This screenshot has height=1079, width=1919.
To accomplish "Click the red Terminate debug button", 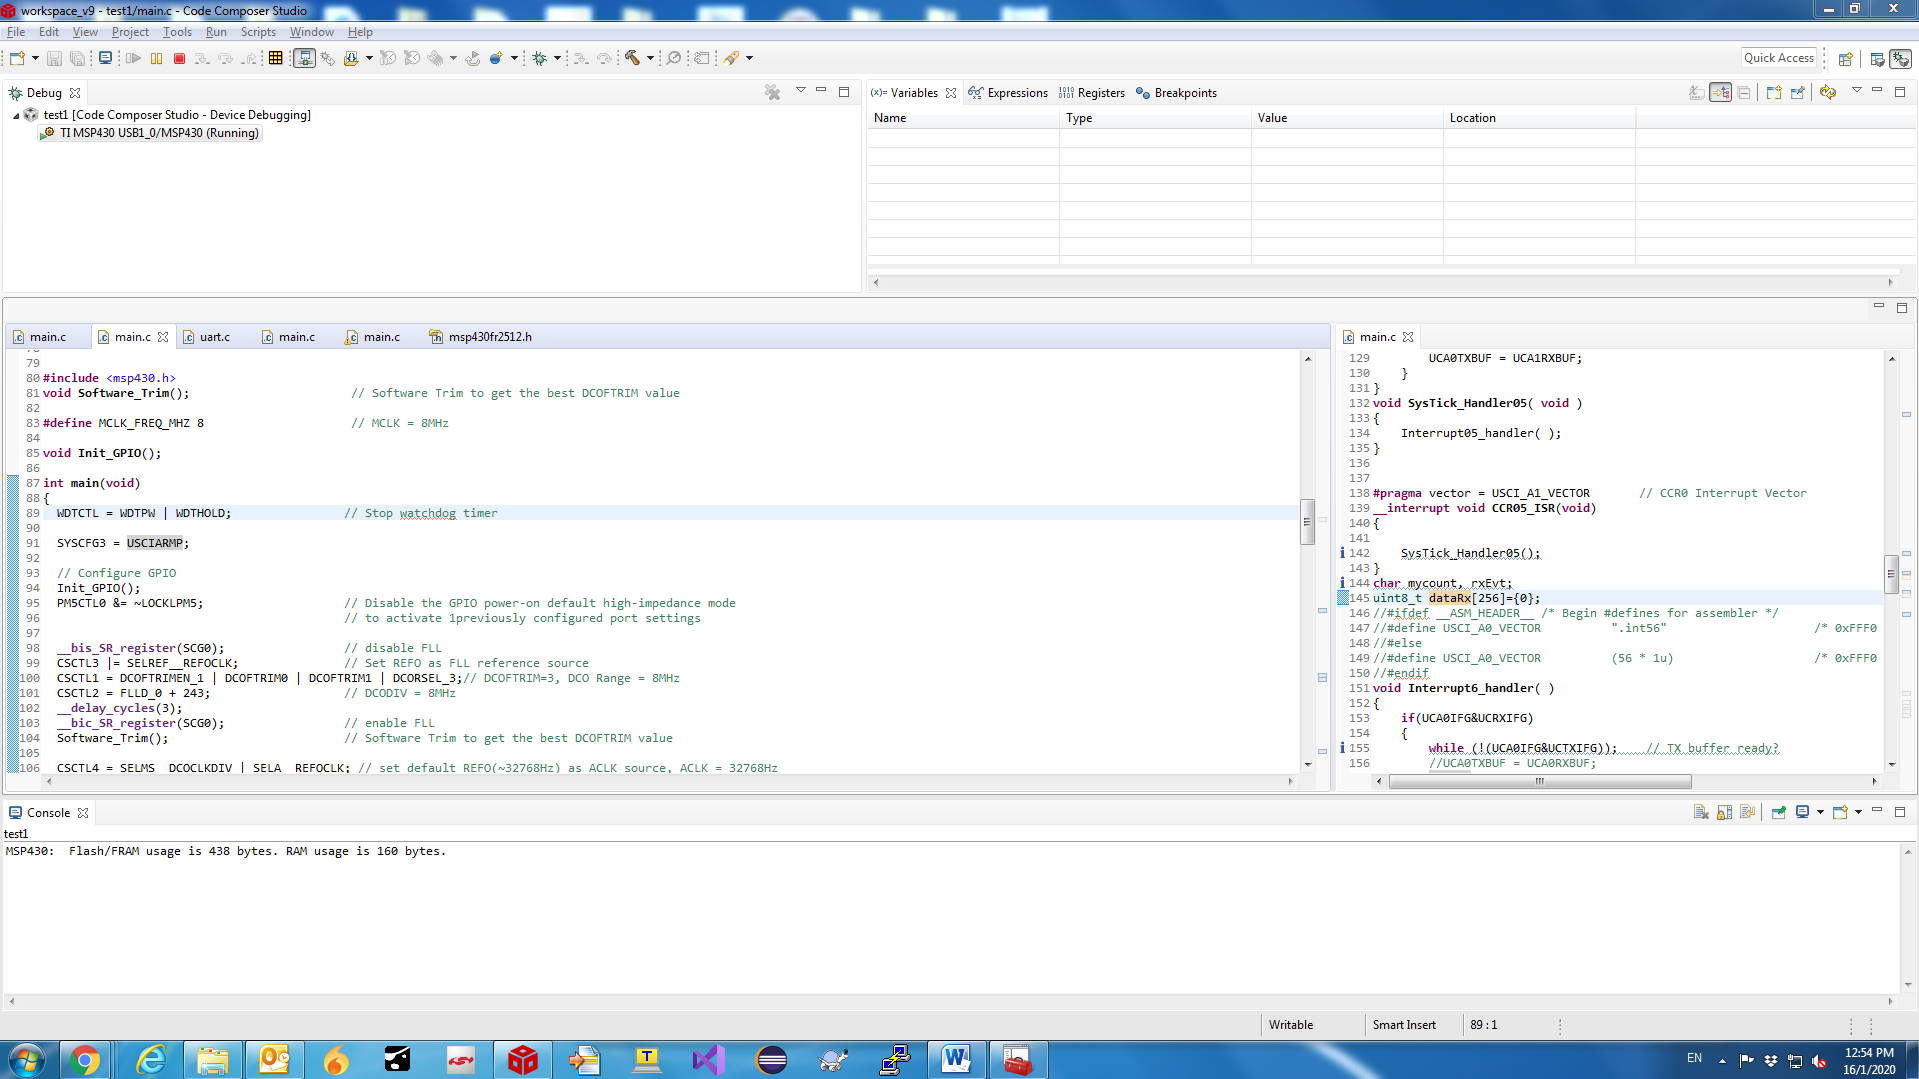I will [x=180, y=59].
